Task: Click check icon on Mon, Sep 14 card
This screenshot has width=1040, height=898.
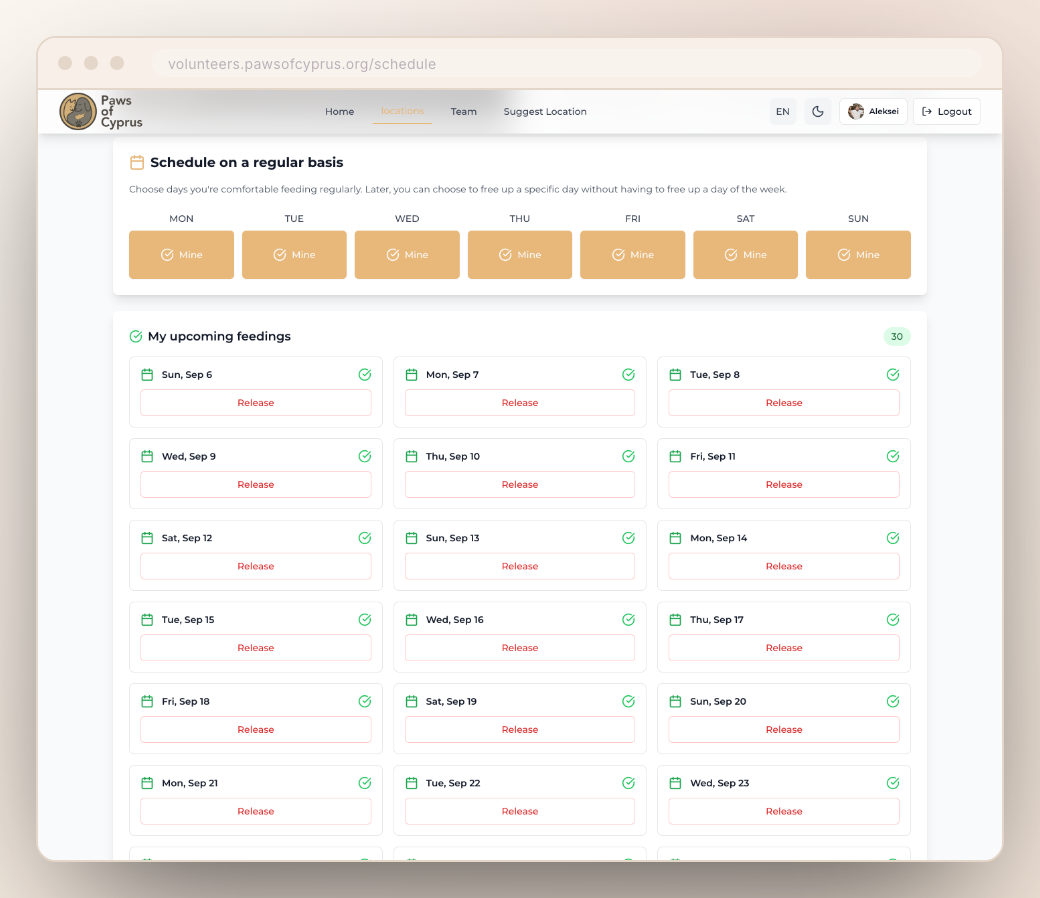Action: click(x=893, y=538)
